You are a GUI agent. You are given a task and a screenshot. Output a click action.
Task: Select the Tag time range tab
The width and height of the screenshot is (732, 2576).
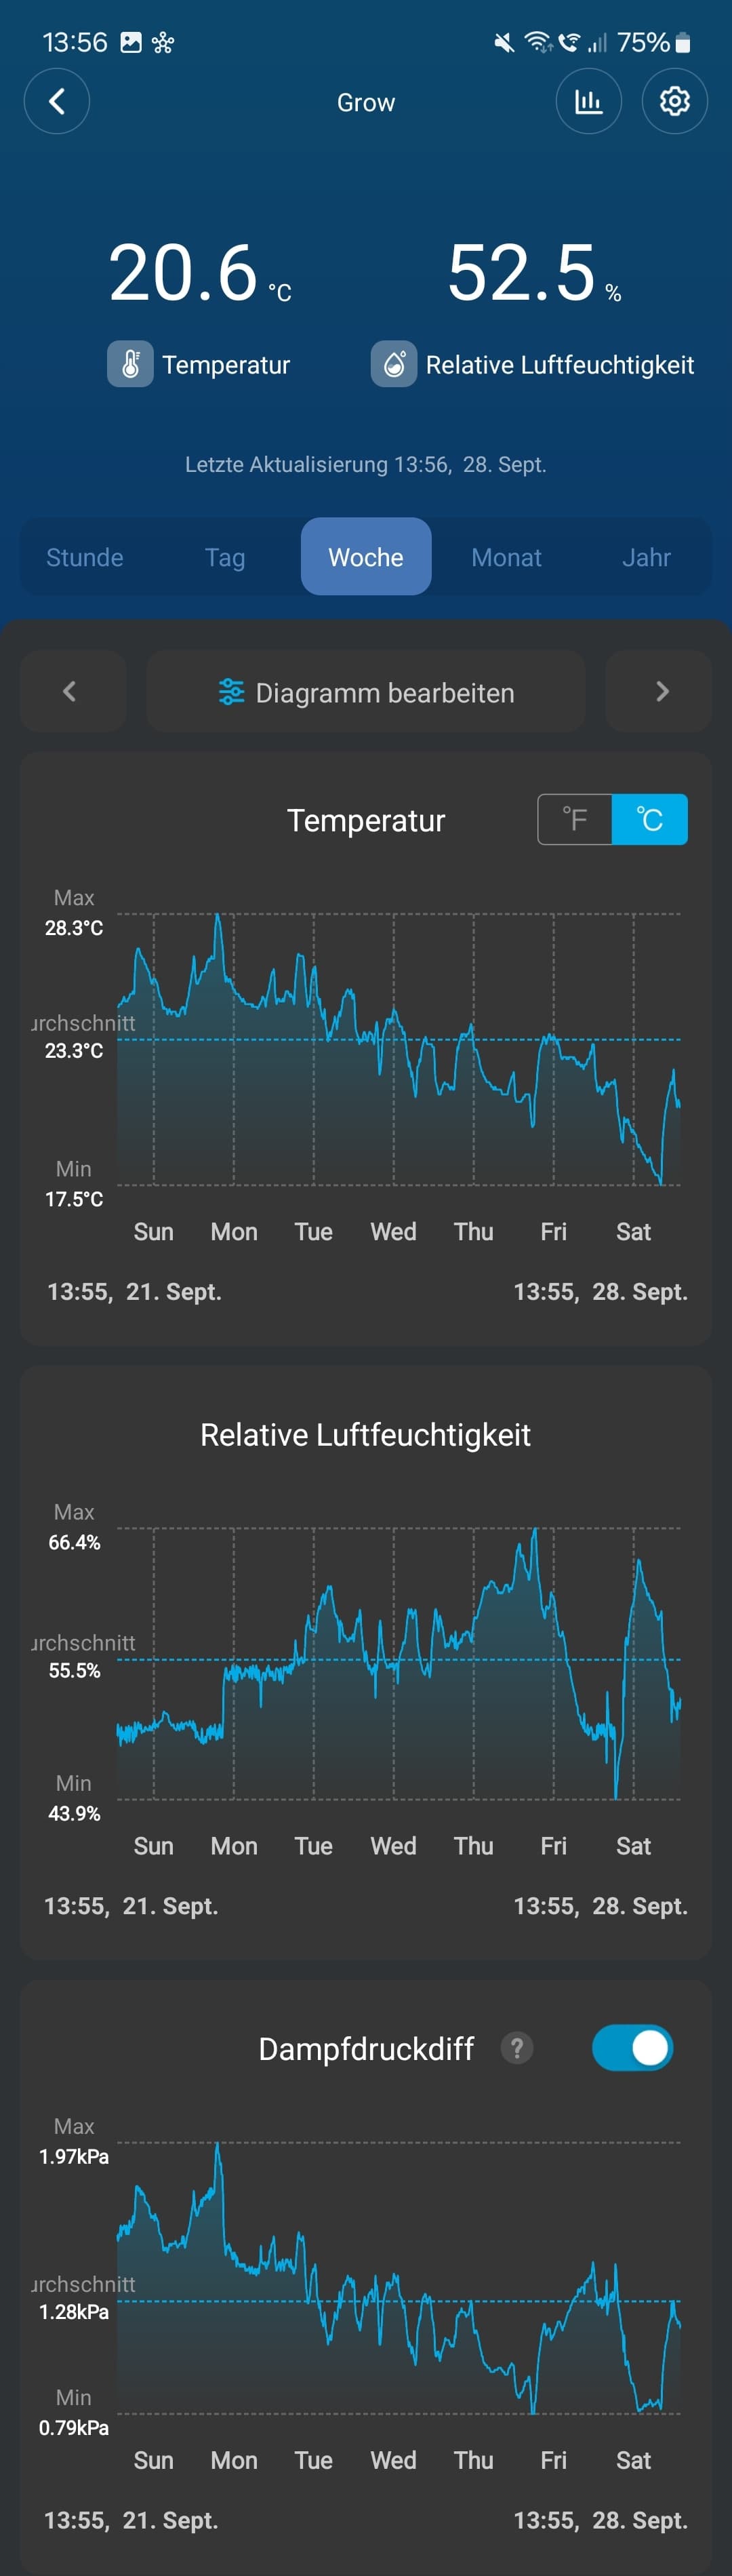pos(225,557)
